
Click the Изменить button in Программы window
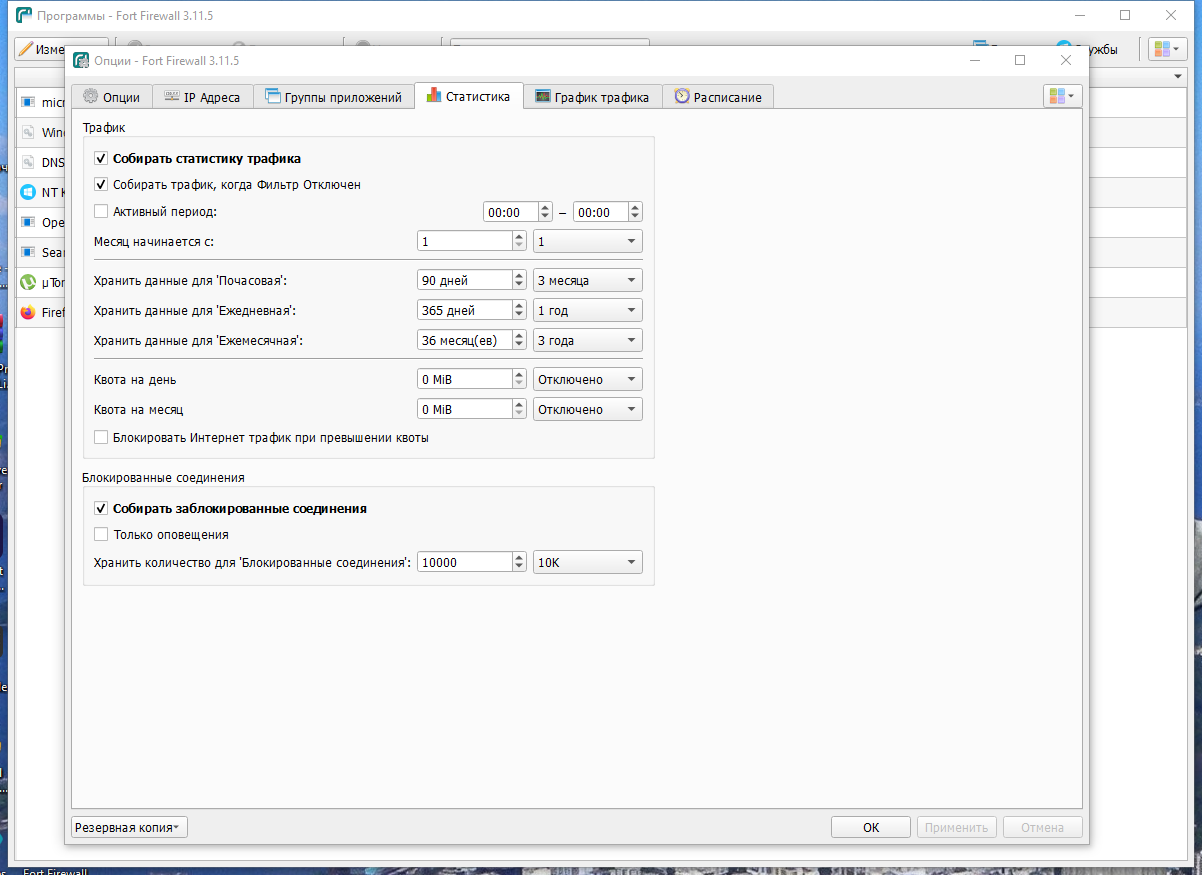click(x=41, y=49)
